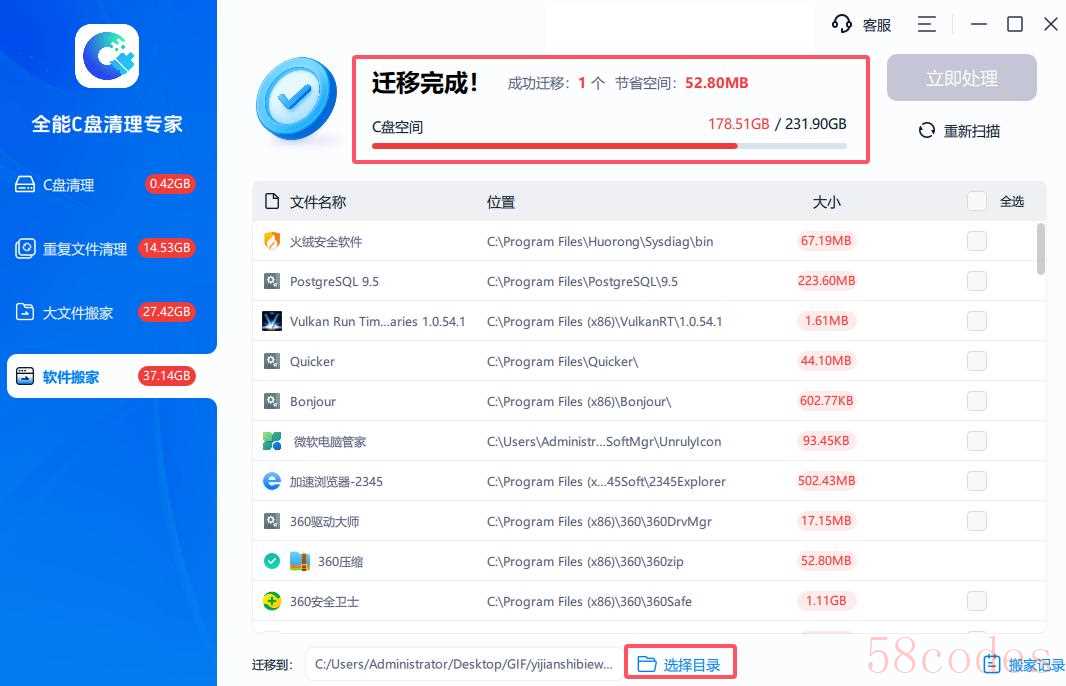Check the 火绒安全软件 row checkbox
1066x686 pixels.
pos(977,241)
